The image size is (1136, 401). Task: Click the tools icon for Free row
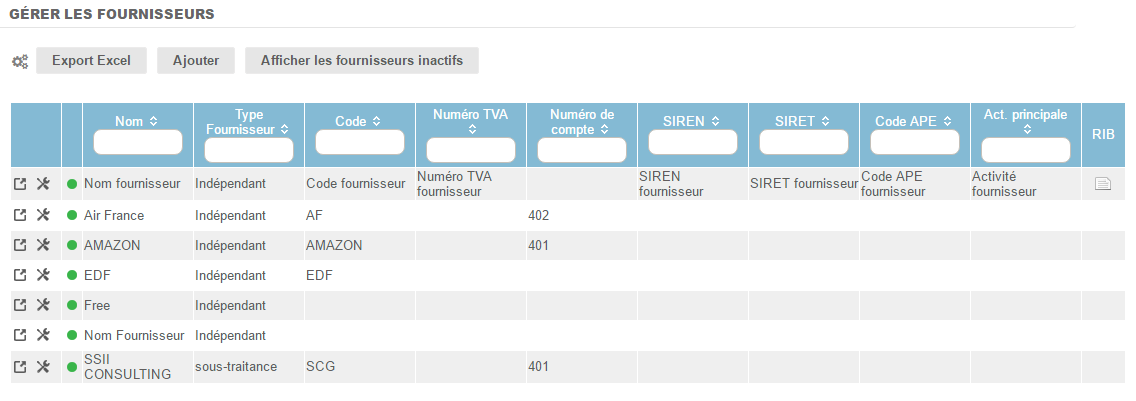point(43,305)
